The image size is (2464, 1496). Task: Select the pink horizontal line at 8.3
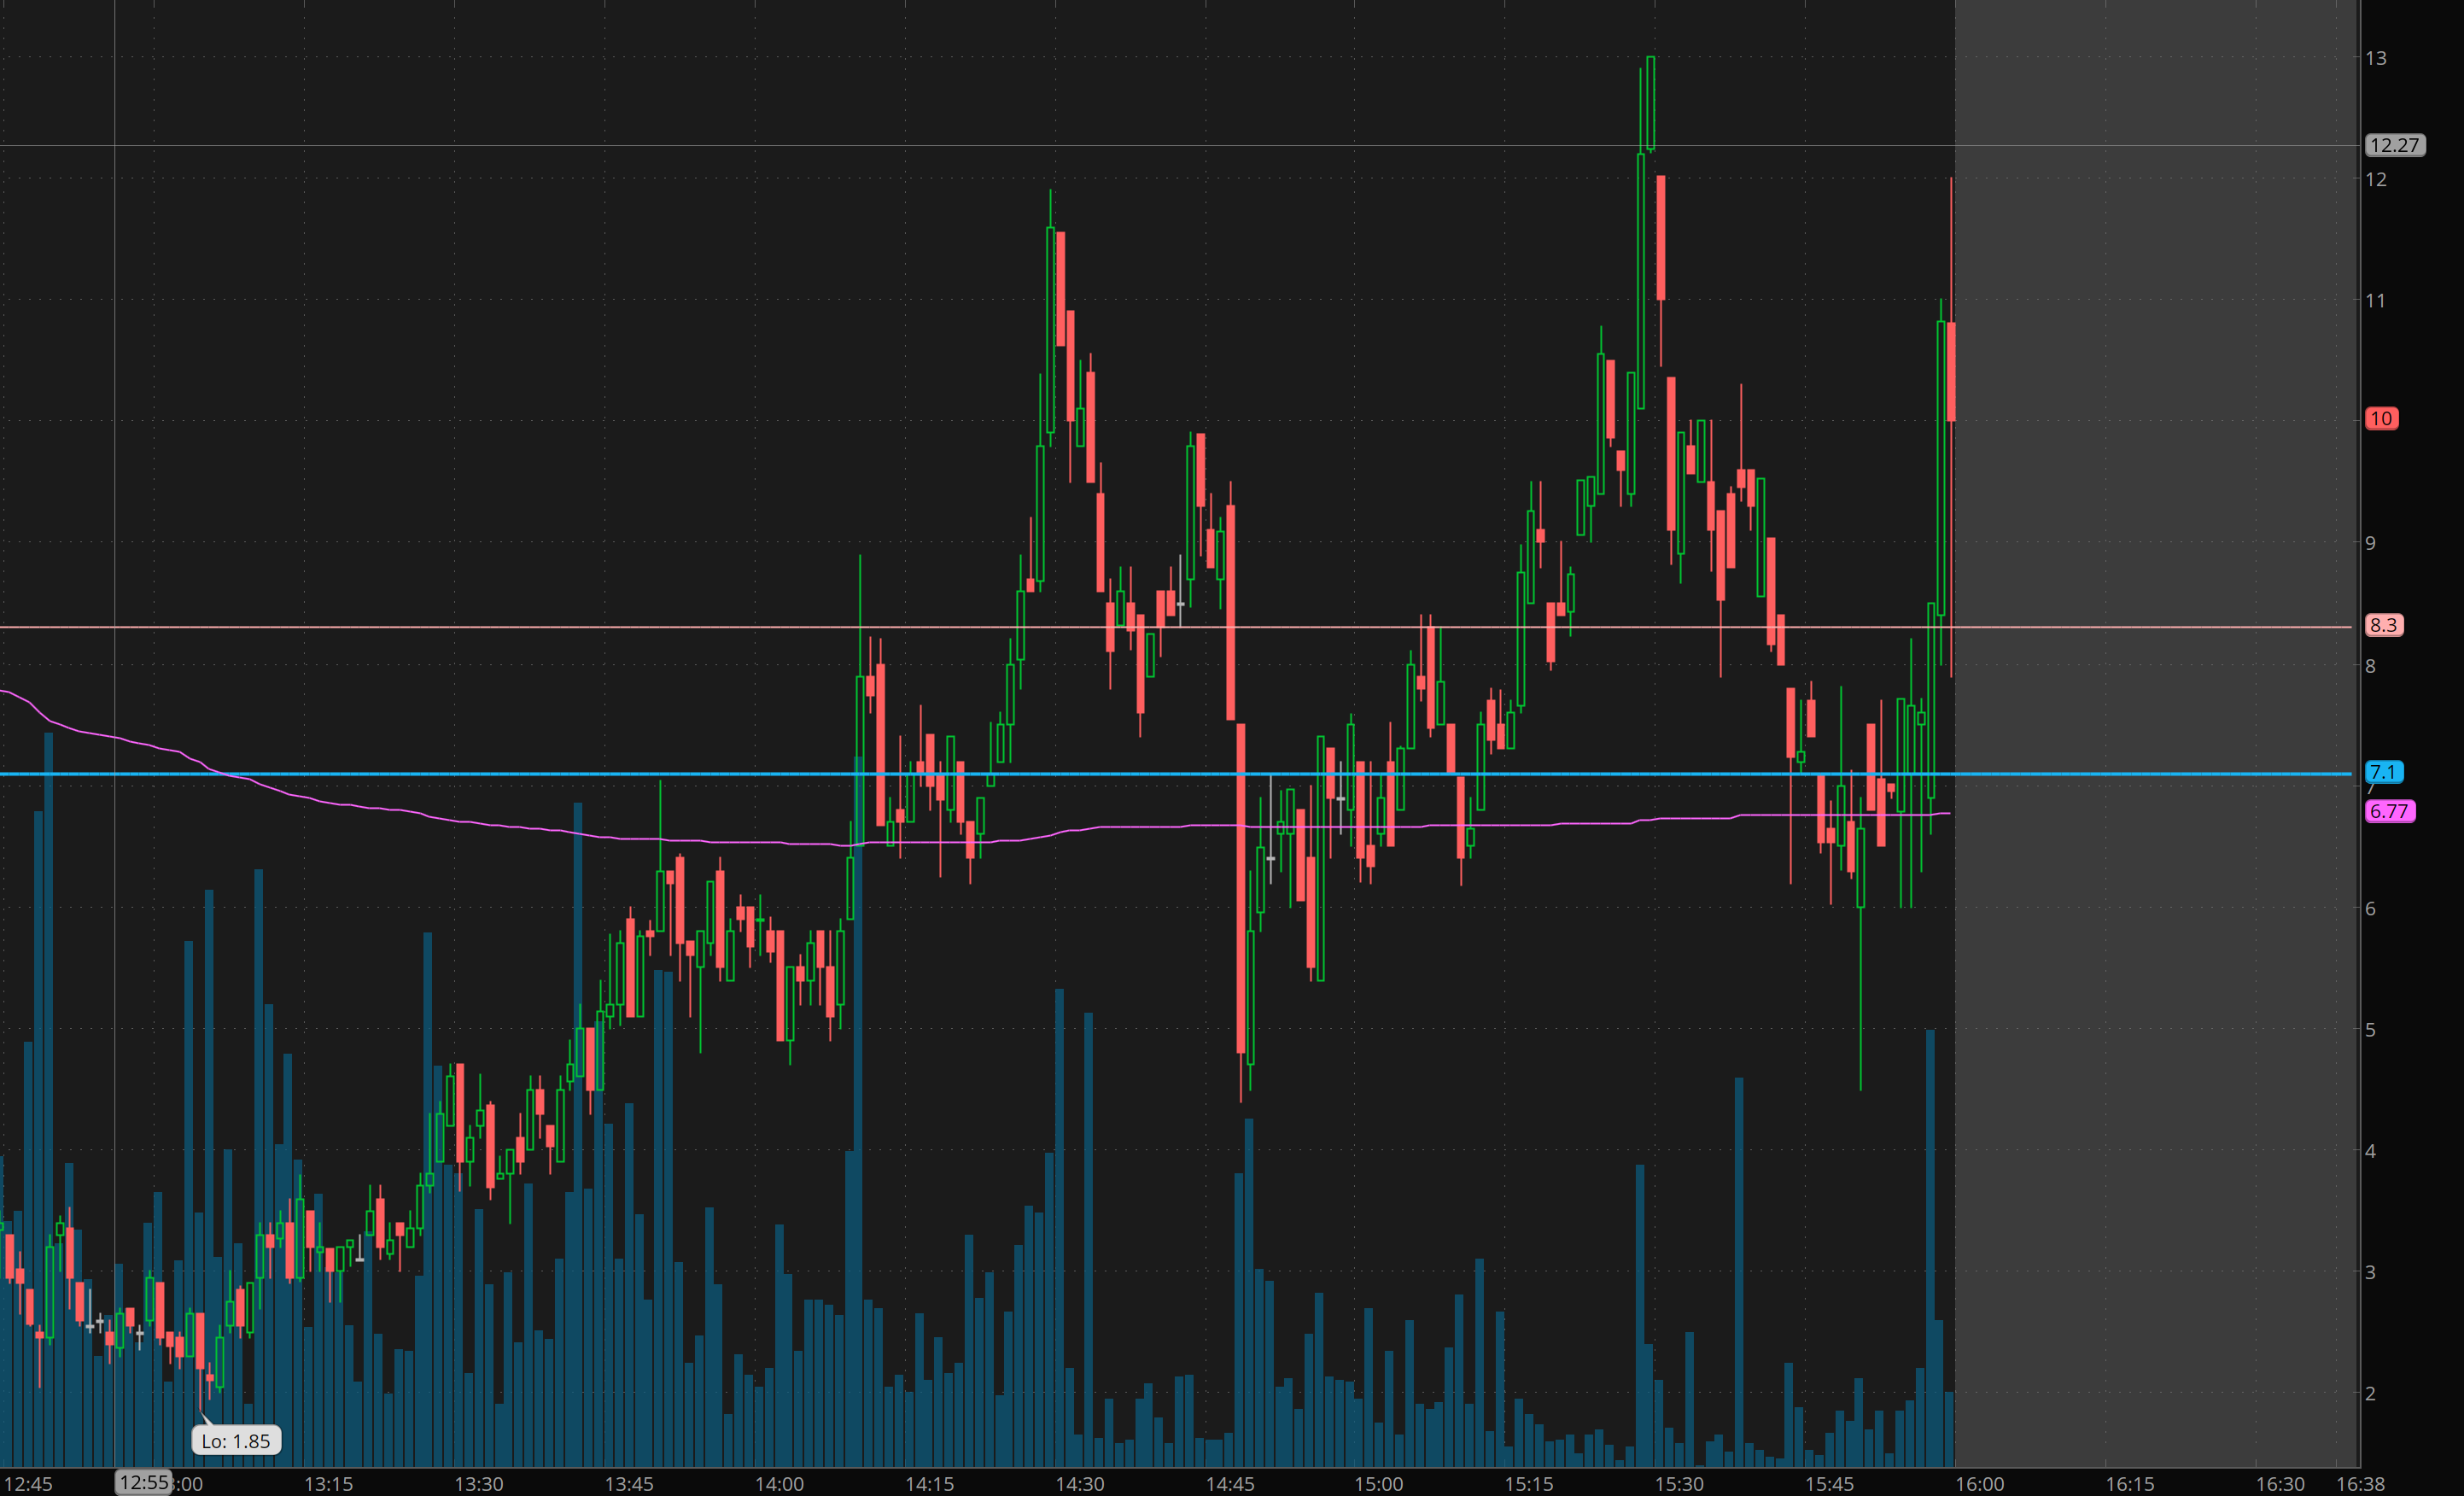tap(400, 627)
